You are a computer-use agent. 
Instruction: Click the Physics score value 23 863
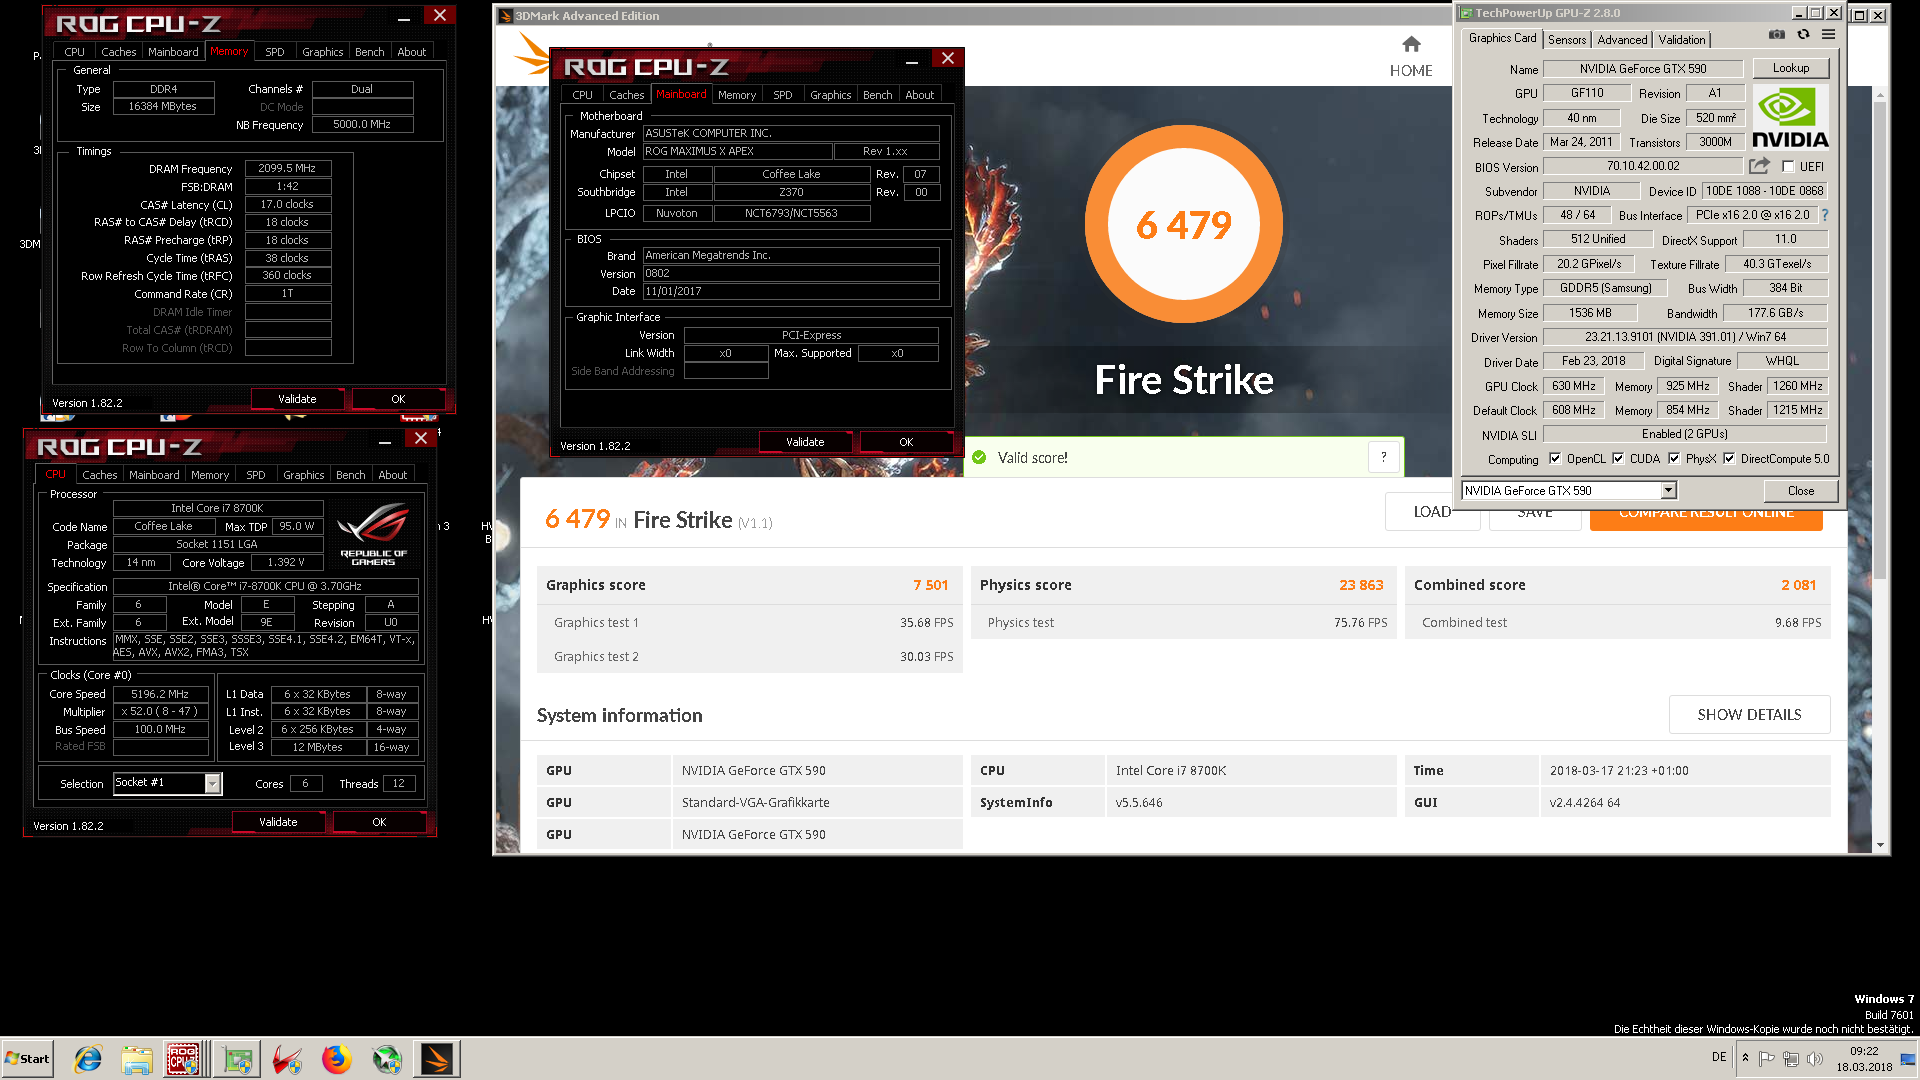1361,585
